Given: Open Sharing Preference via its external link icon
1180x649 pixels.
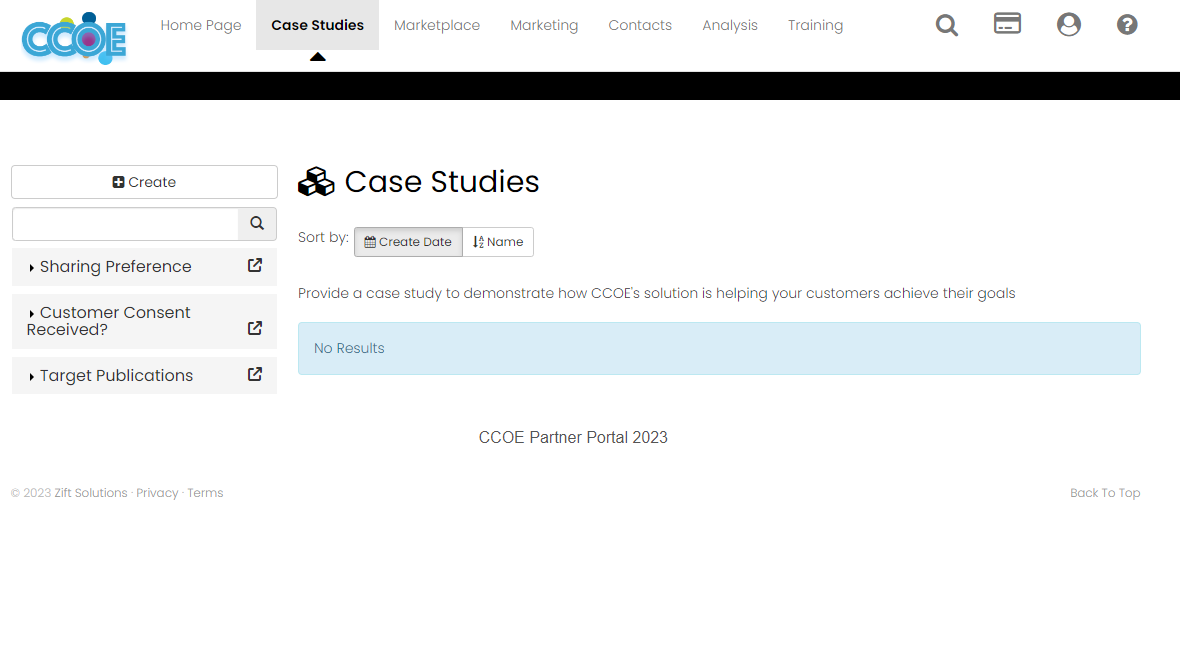Looking at the screenshot, I should (253, 266).
